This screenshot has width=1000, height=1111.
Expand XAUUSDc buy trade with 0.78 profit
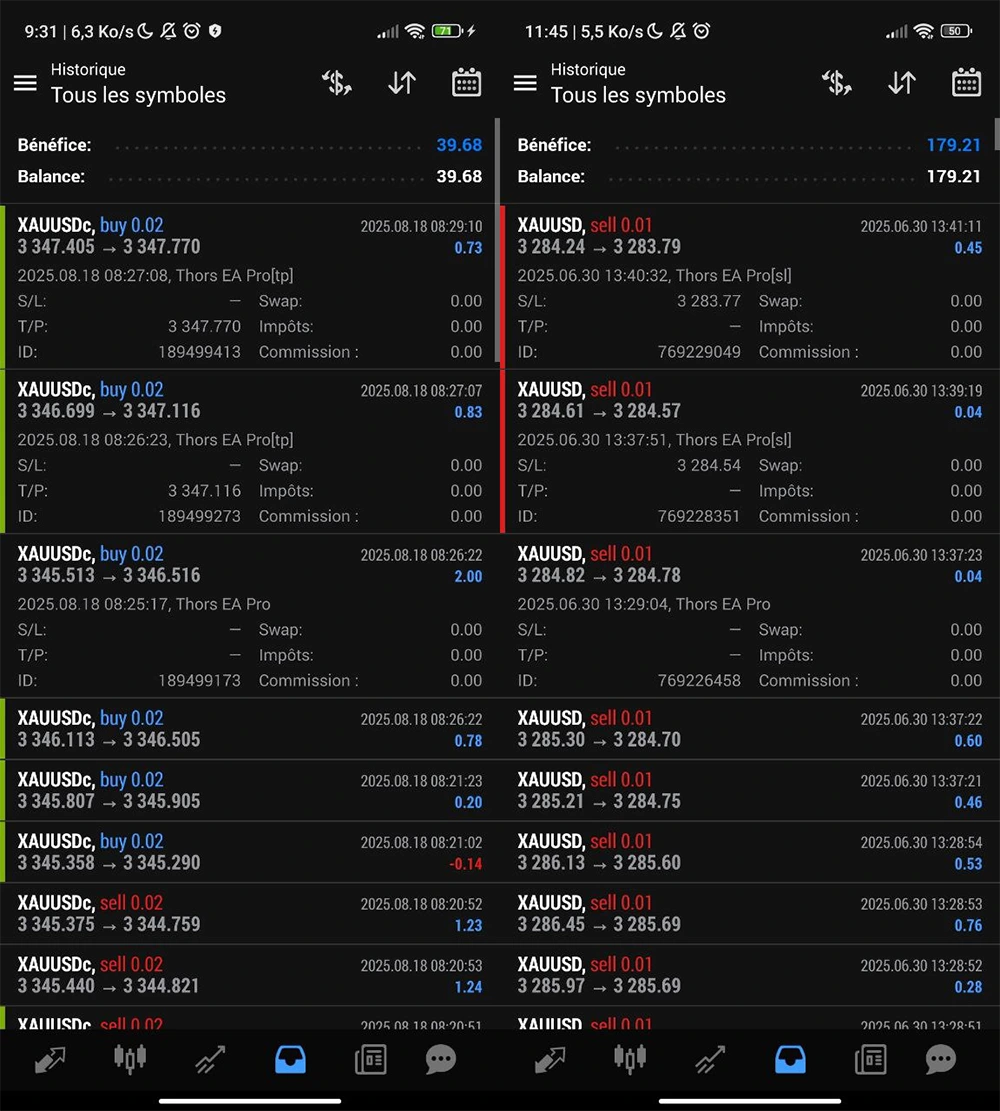click(250, 729)
